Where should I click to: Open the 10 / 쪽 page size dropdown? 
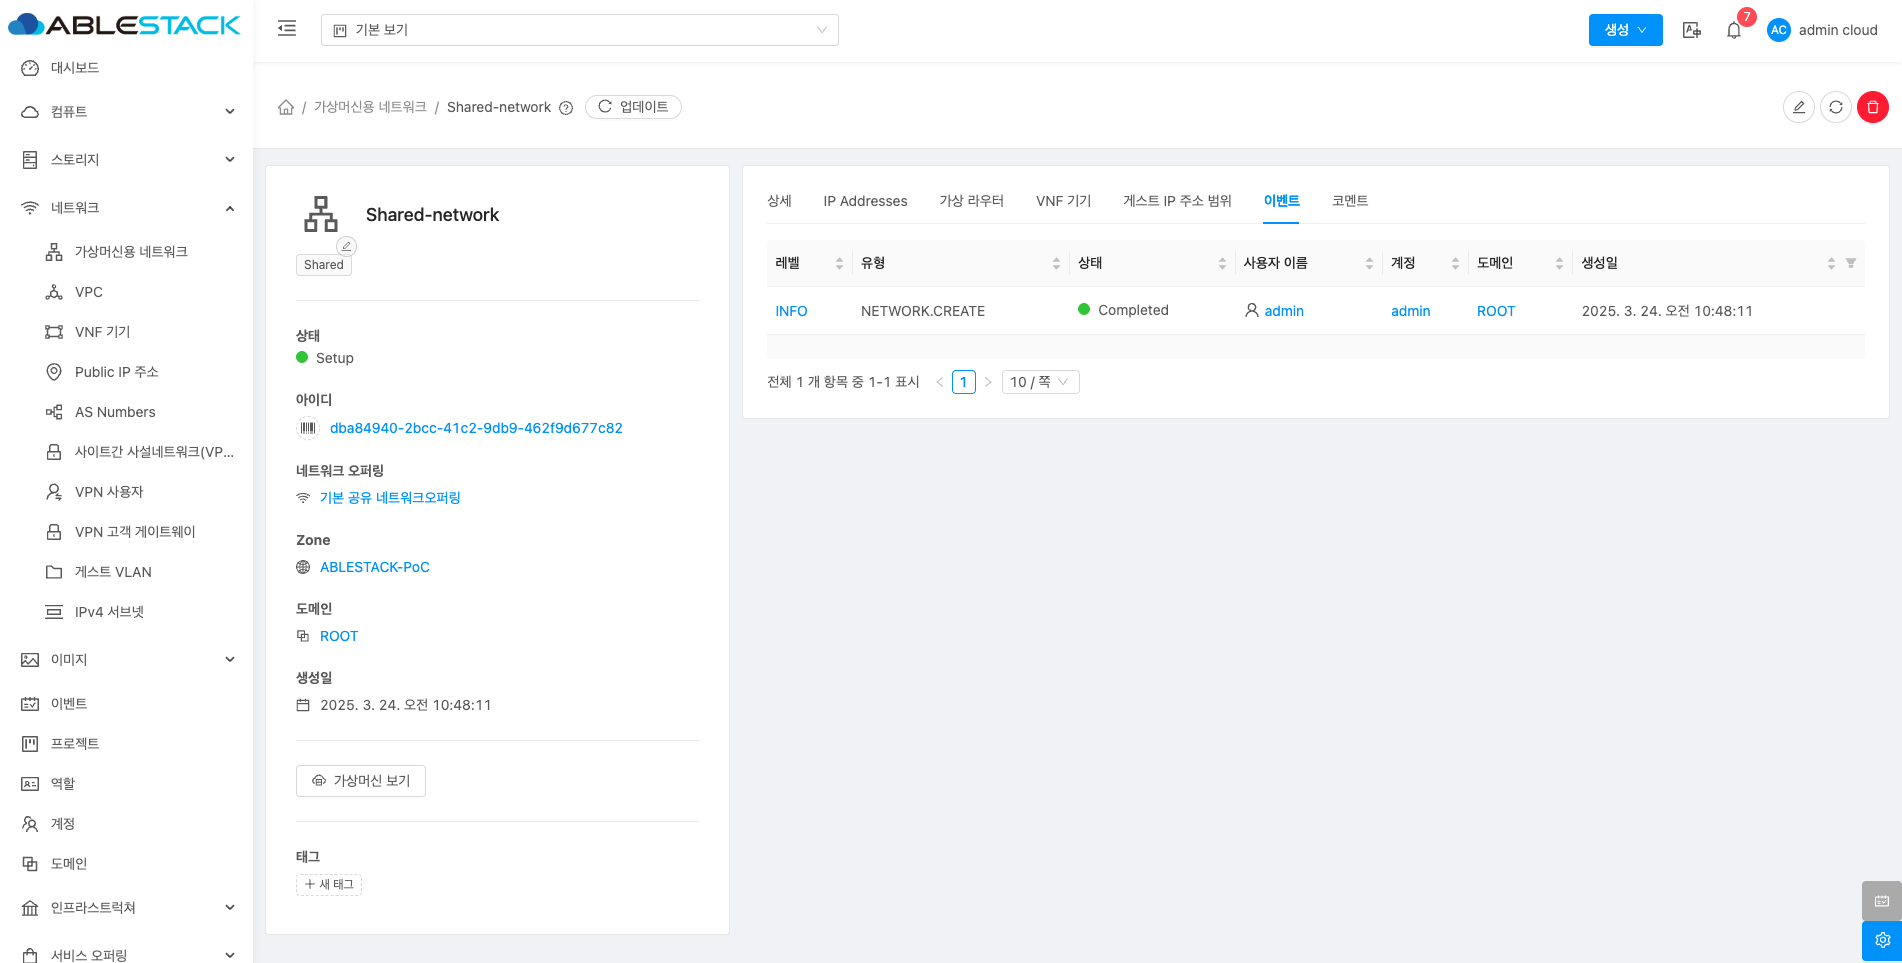[1039, 382]
